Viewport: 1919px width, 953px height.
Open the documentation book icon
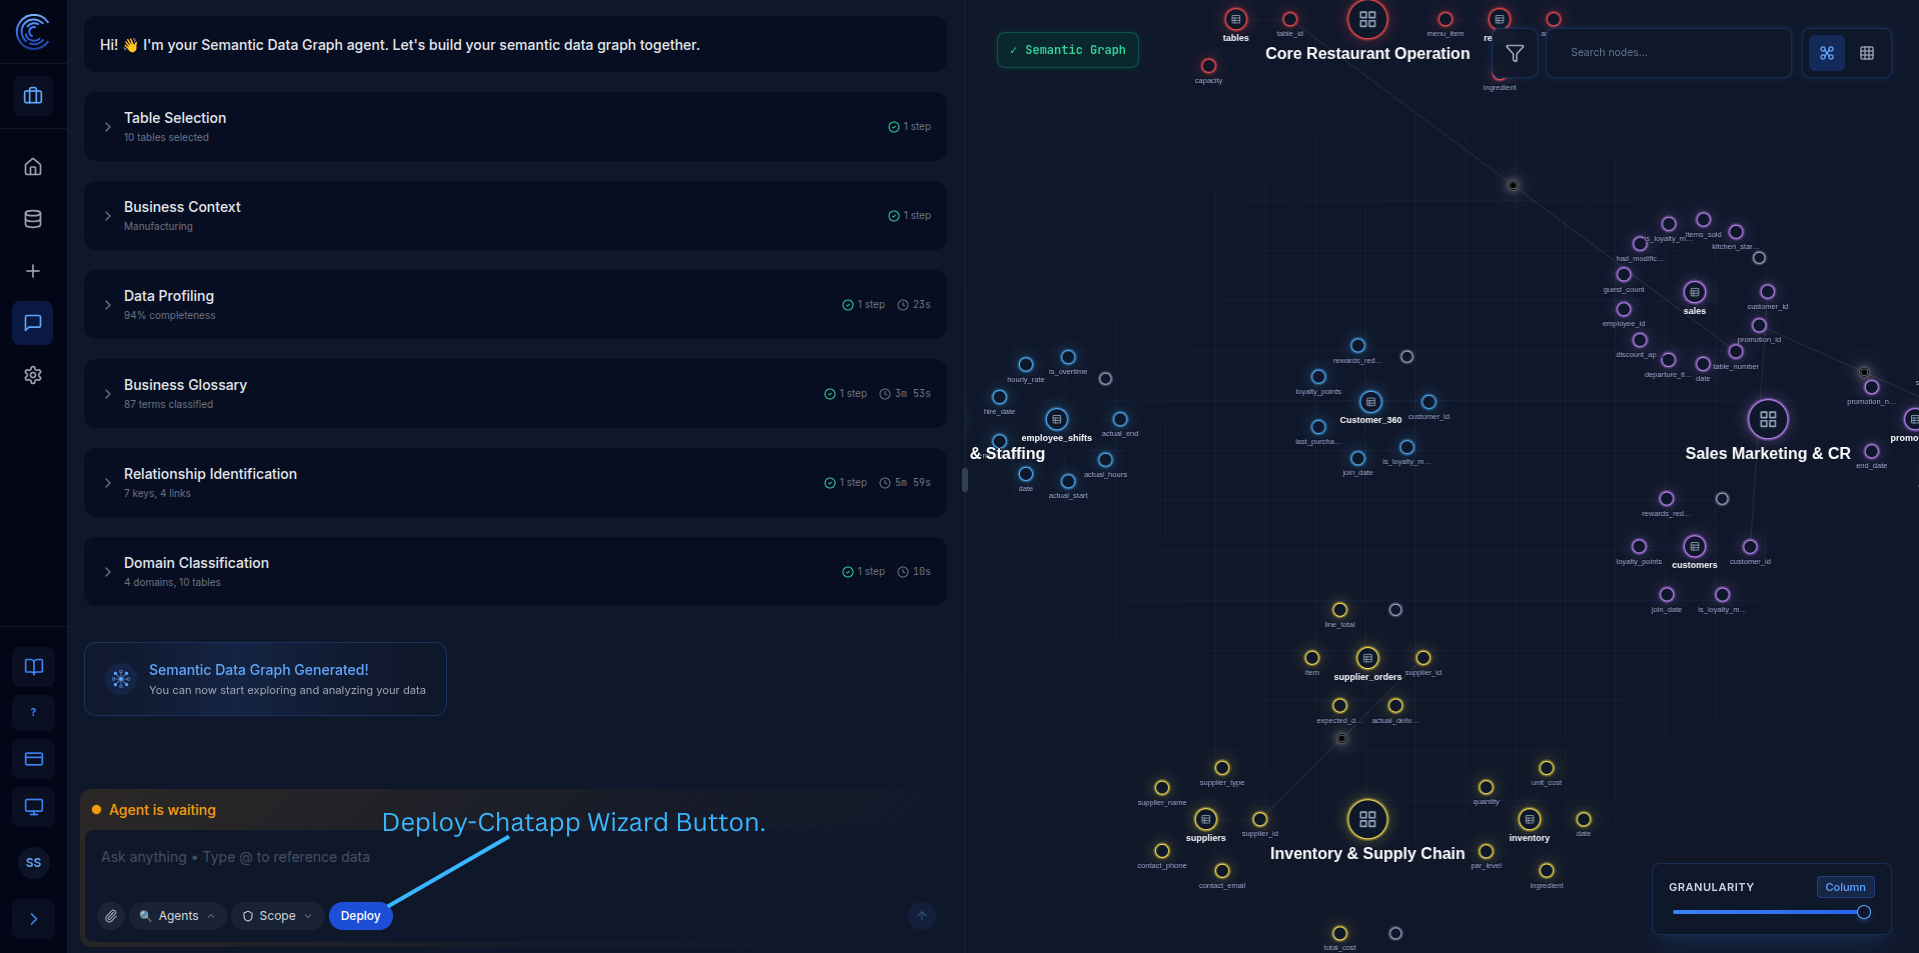pyautogui.click(x=34, y=667)
